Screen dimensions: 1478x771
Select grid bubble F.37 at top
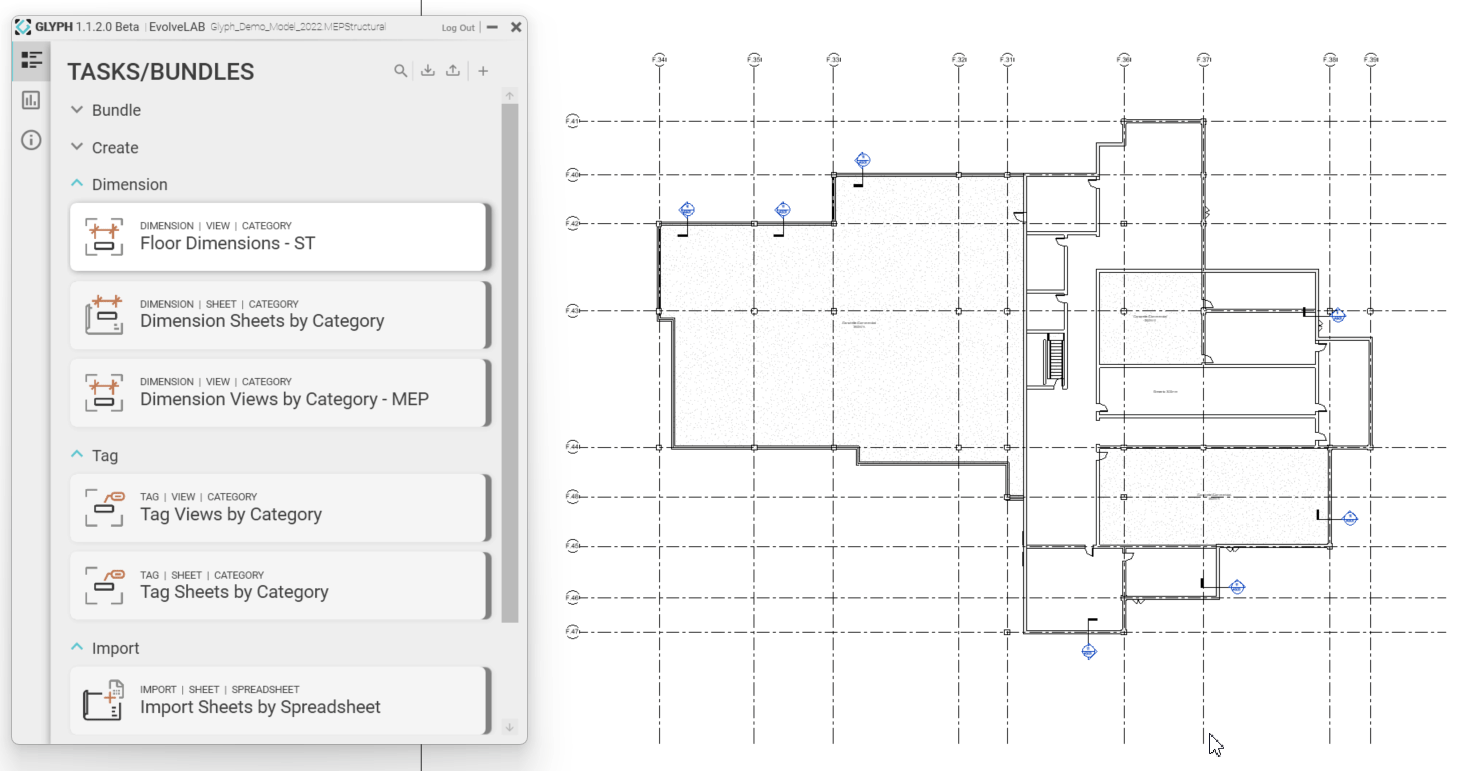(x=1204, y=60)
